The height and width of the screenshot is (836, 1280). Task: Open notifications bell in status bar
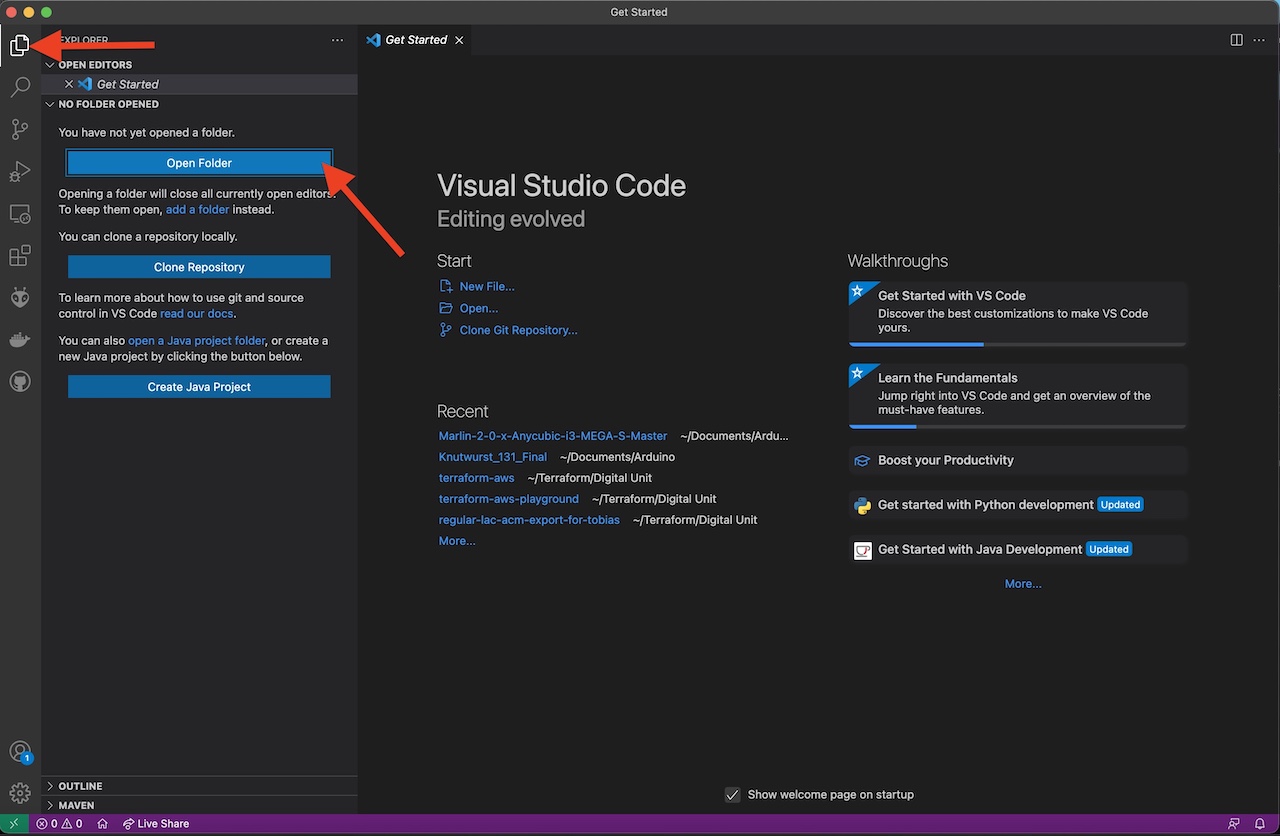pos(1260,824)
